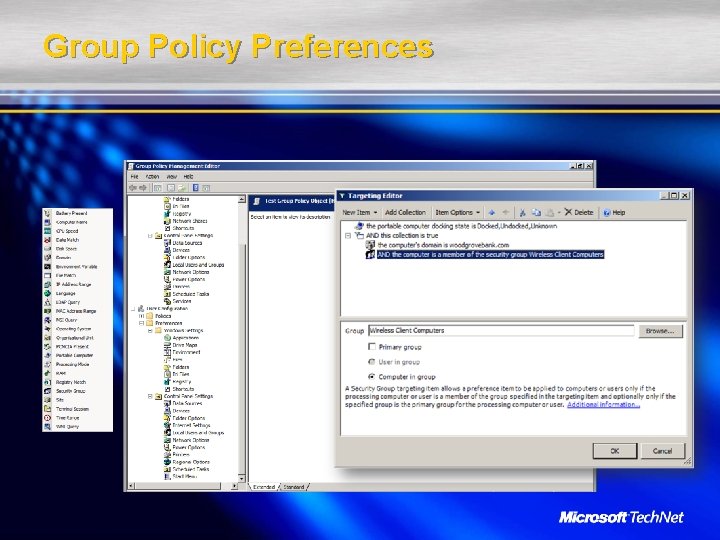Click the blue help icon in Group Policy Editor toolbar
Screen dimensions: 720x540
point(196,187)
